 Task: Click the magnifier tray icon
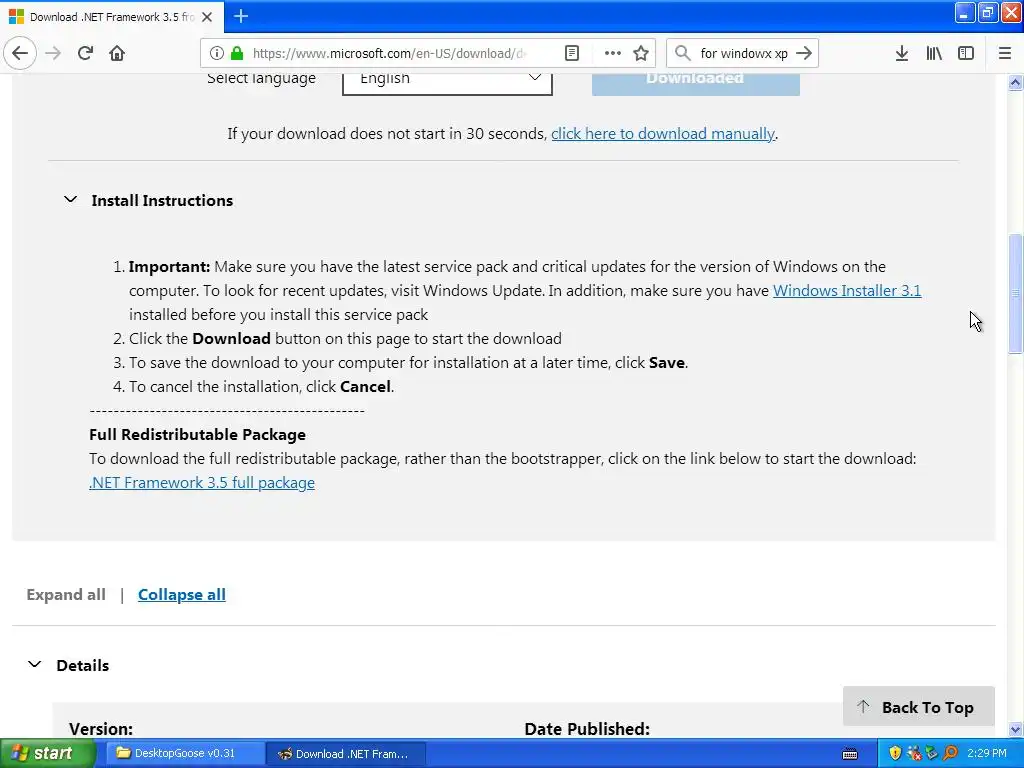(950, 754)
